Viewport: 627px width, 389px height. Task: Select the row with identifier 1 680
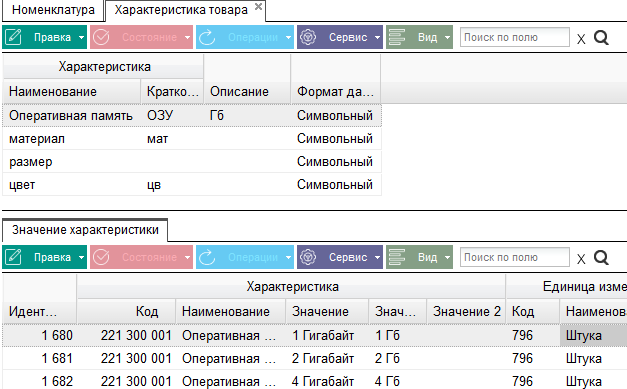(315, 335)
